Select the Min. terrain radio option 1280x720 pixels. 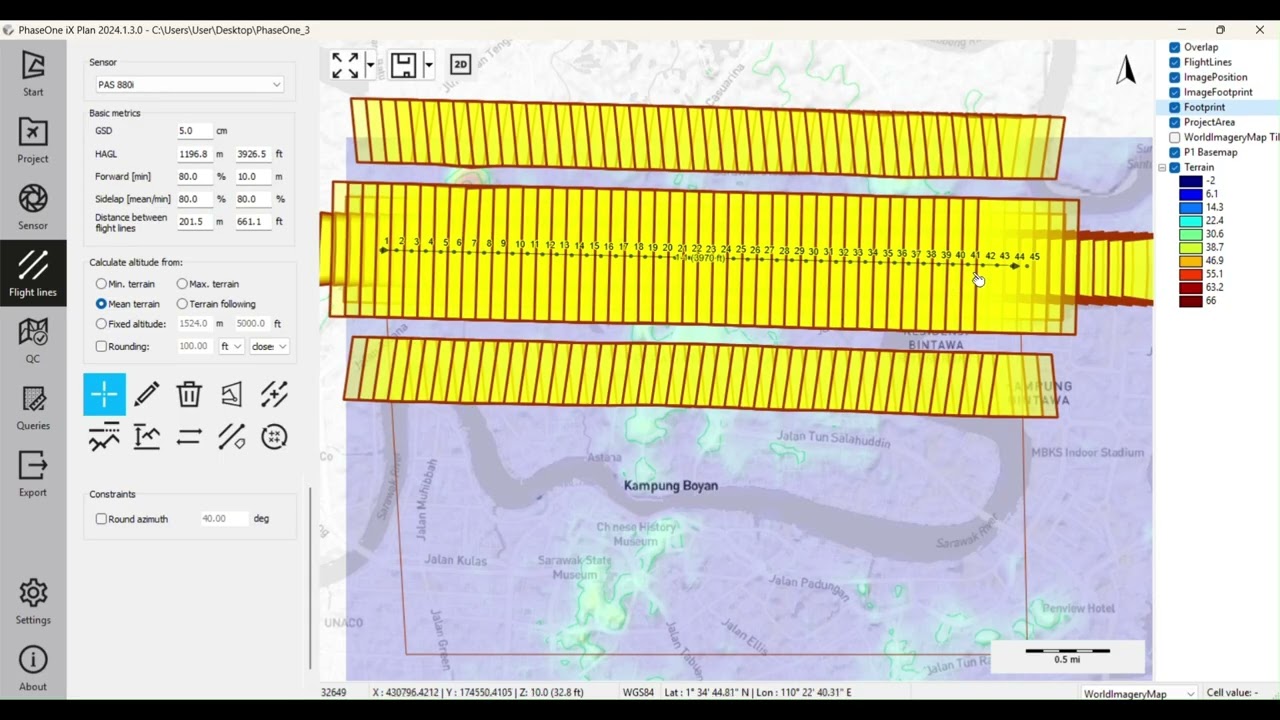(x=101, y=284)
